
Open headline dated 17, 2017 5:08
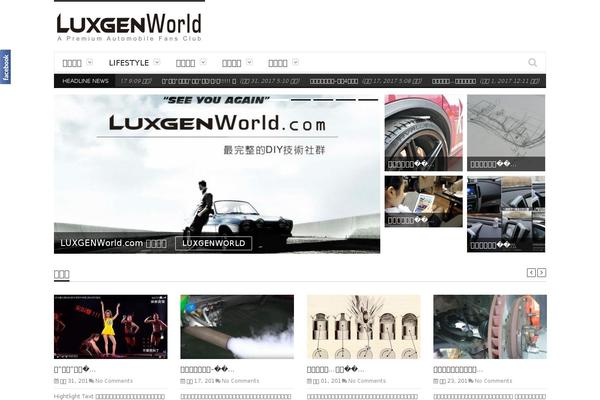pyautogui.click(x=365, y=81)
